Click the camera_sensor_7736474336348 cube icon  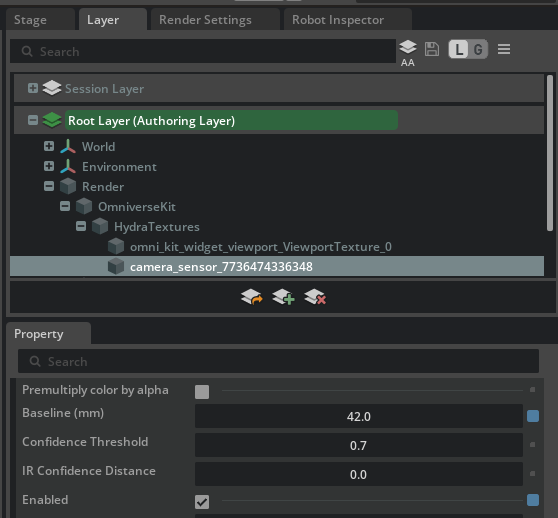116,266
